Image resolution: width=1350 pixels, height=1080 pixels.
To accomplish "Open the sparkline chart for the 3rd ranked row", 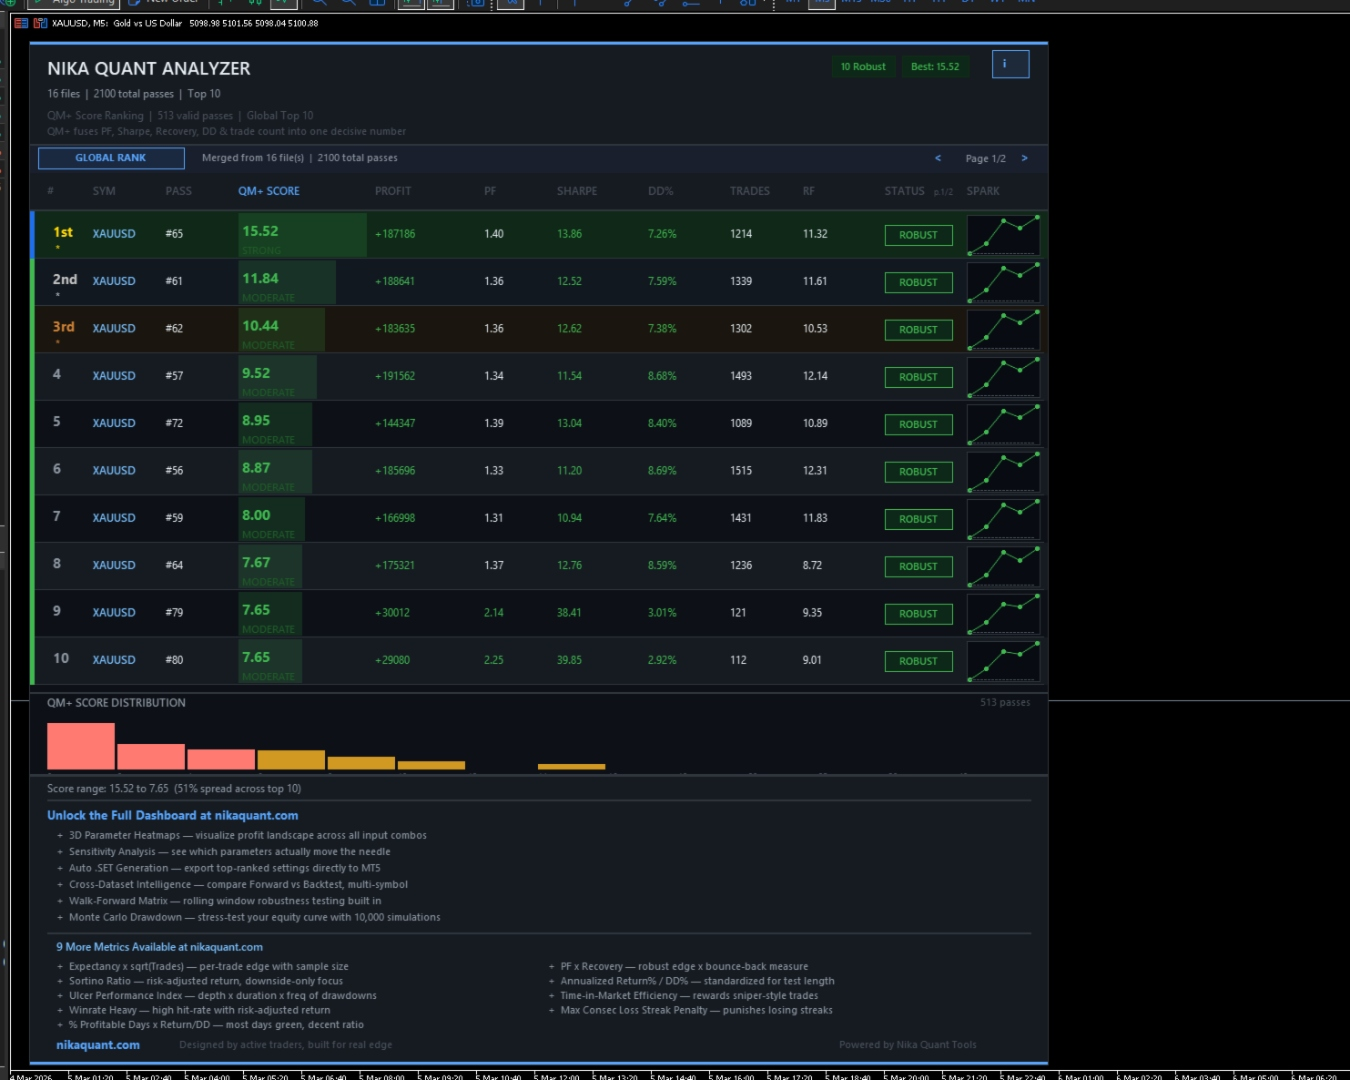I will click(x=1004, y=330).
